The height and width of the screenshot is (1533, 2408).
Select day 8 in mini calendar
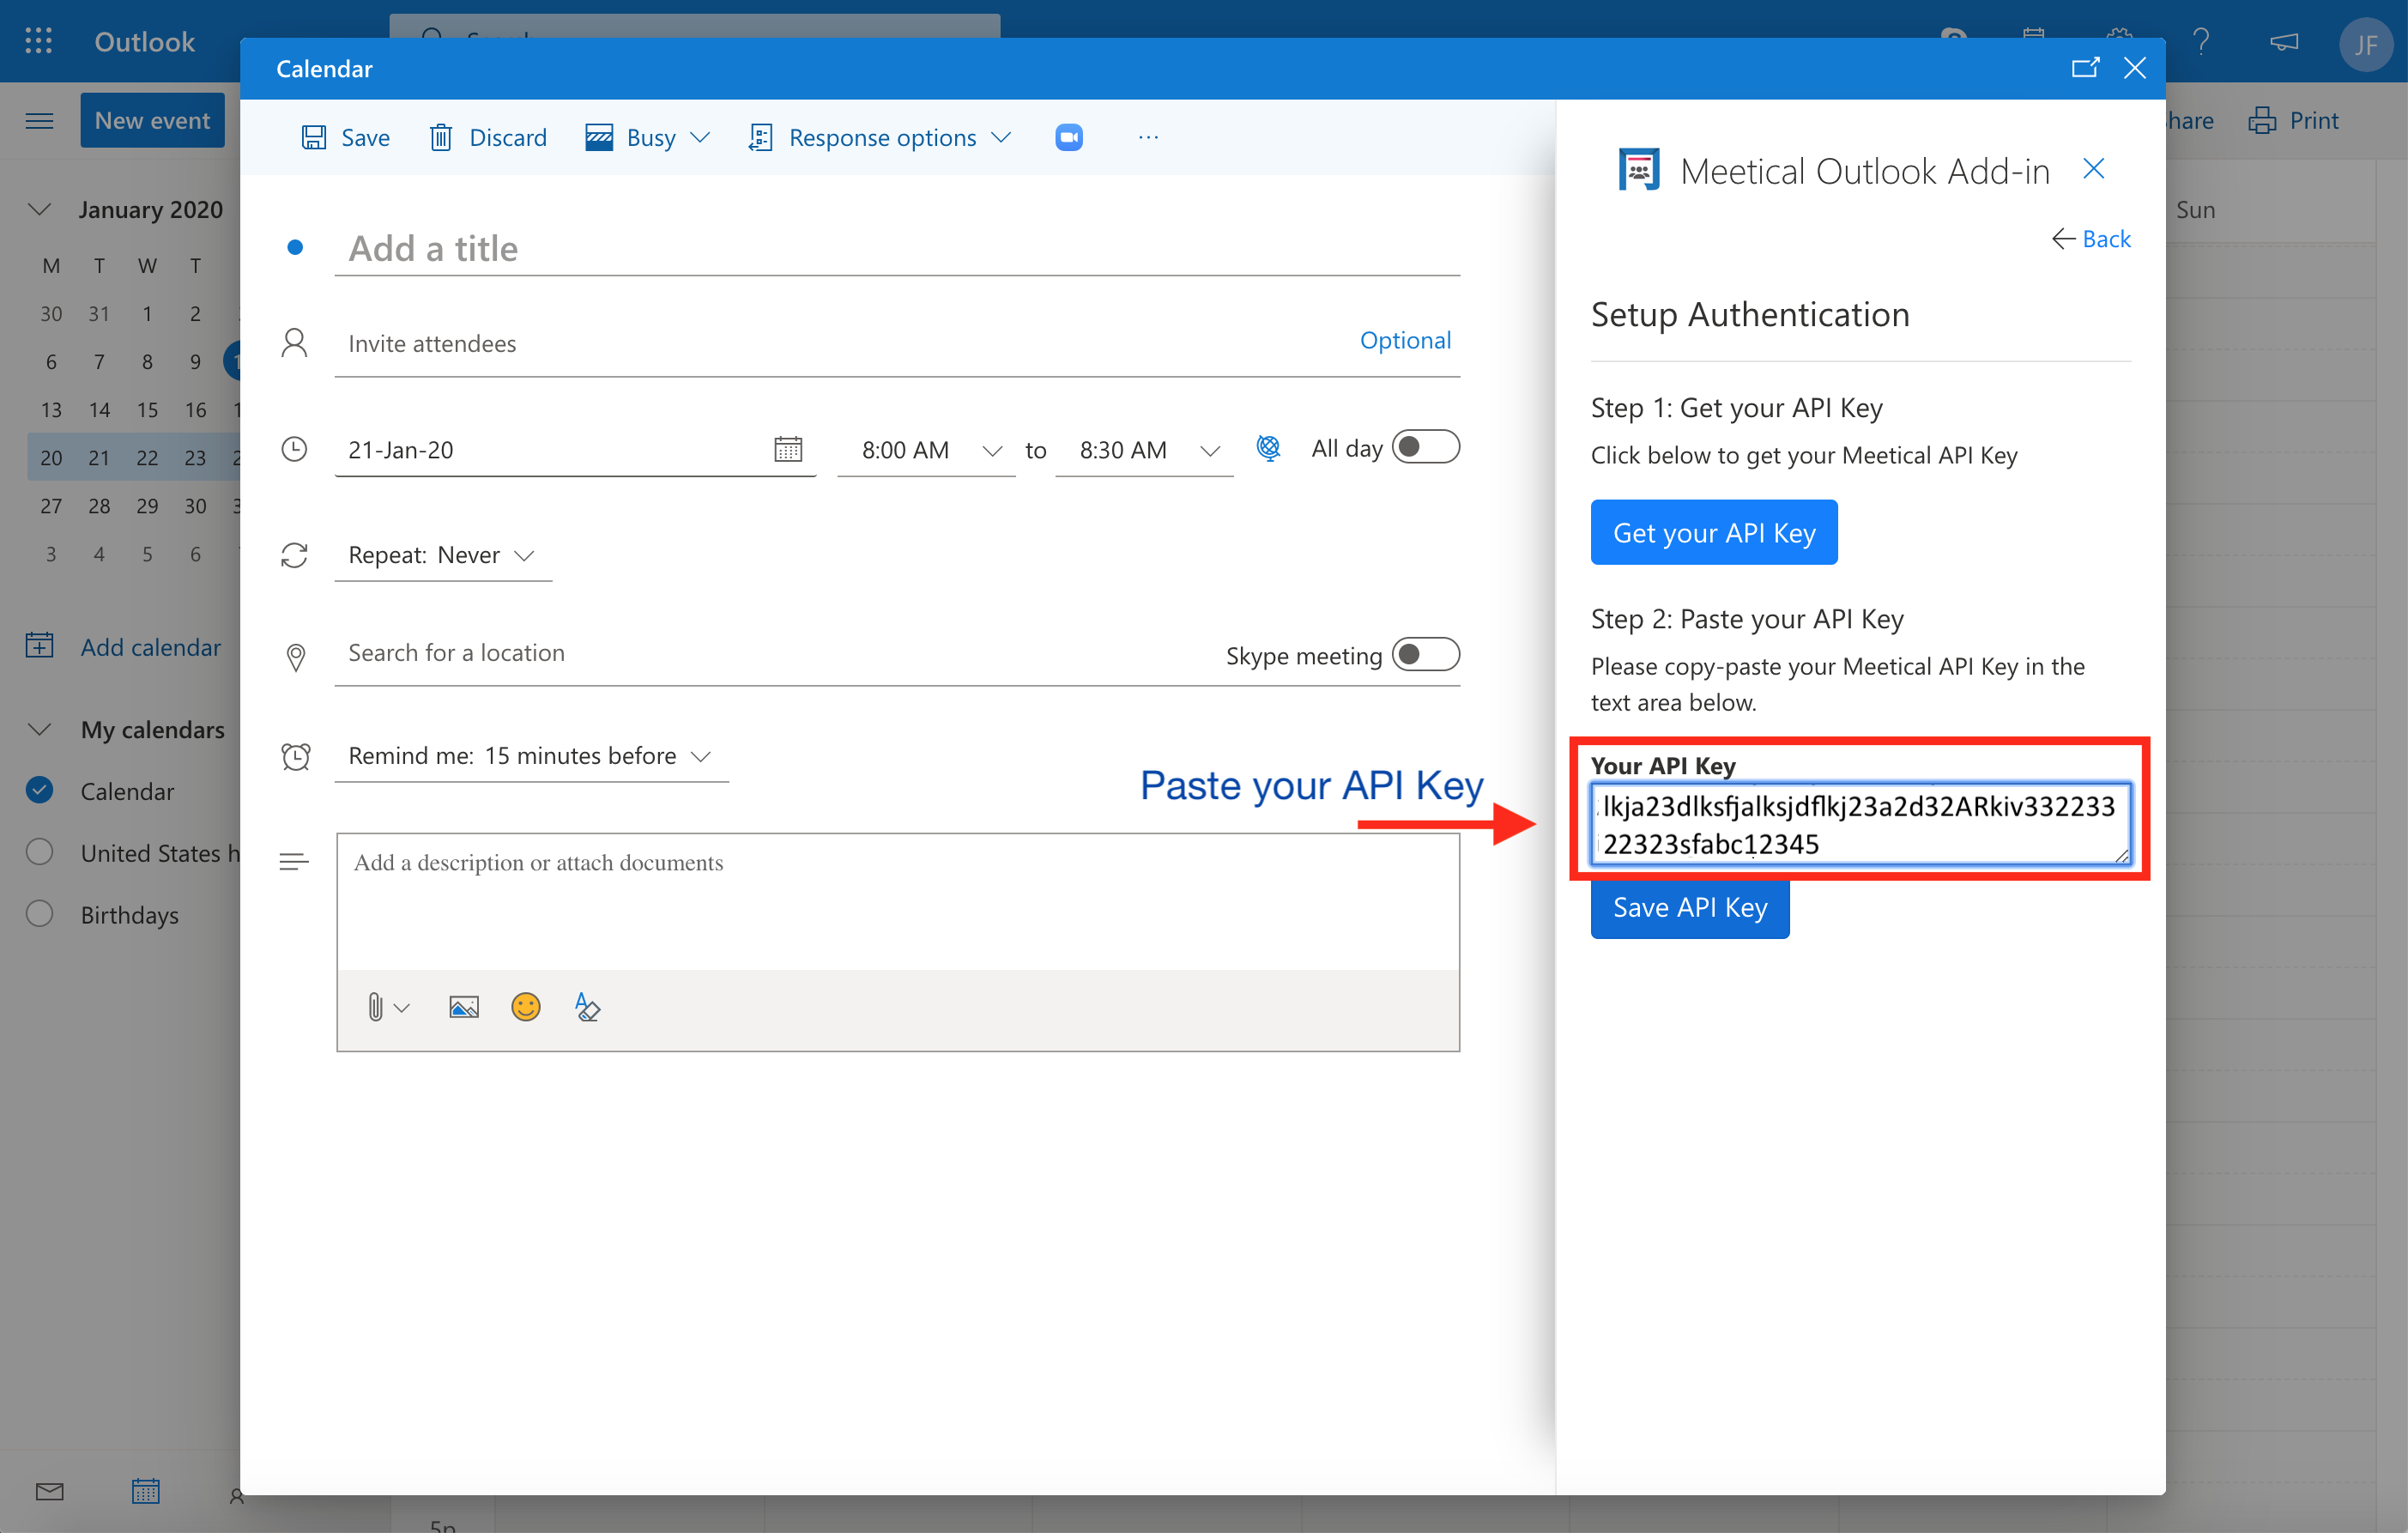pyautogui.click(x=147, y=362)
